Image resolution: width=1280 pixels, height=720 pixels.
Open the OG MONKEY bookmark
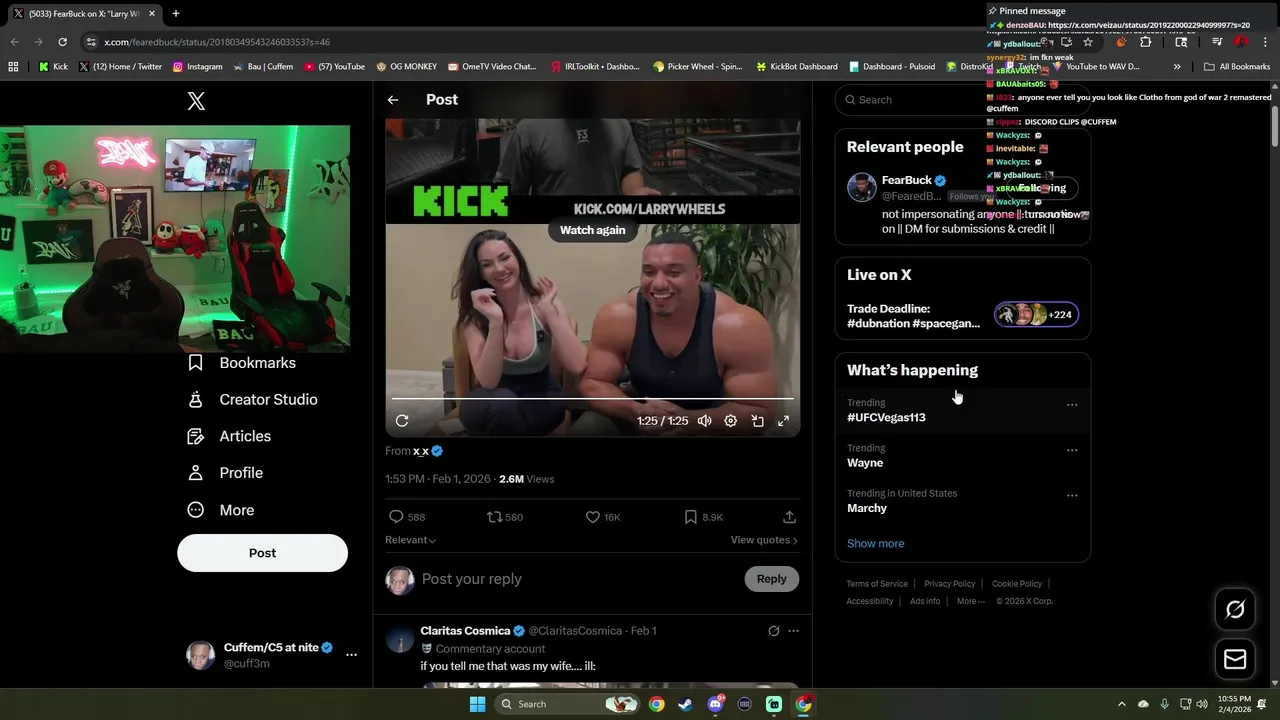406,67
